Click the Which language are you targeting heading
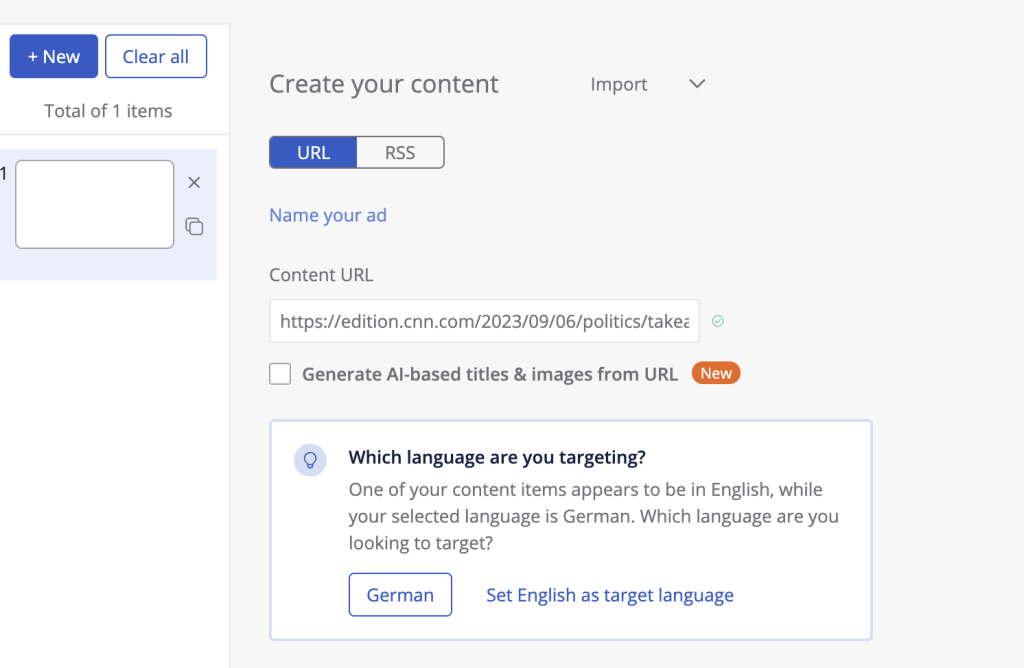This screenshot has width=1024, height=668. [497, 458]
